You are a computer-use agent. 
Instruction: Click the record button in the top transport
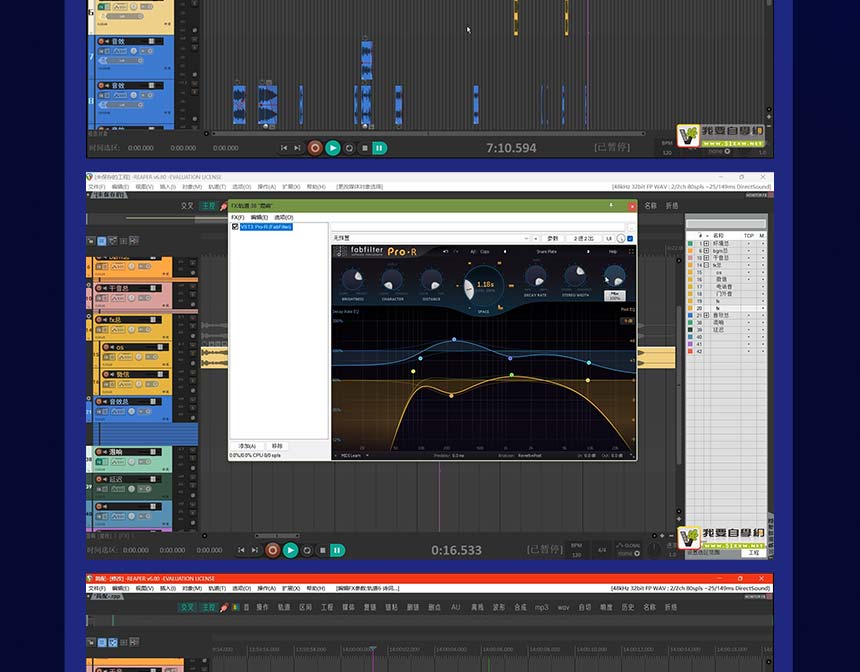tap(315, 148)
